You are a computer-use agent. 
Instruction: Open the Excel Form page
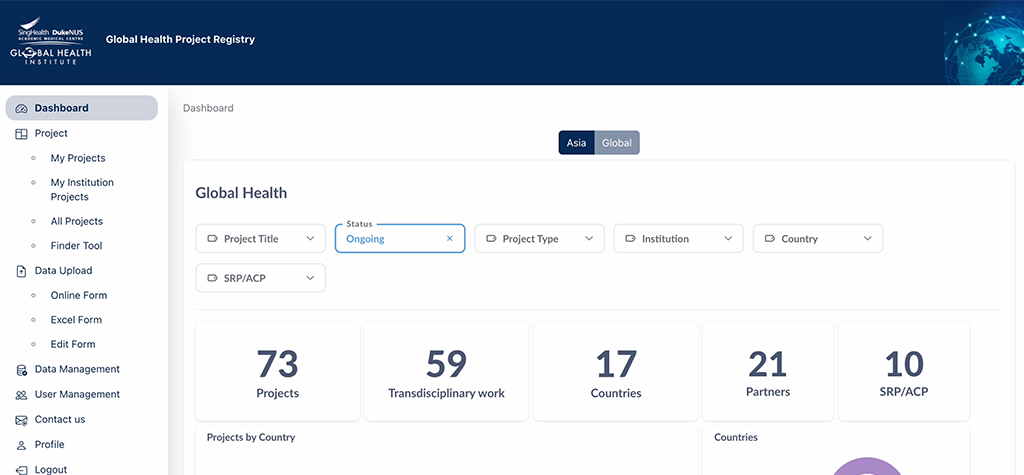click(76, 319)
